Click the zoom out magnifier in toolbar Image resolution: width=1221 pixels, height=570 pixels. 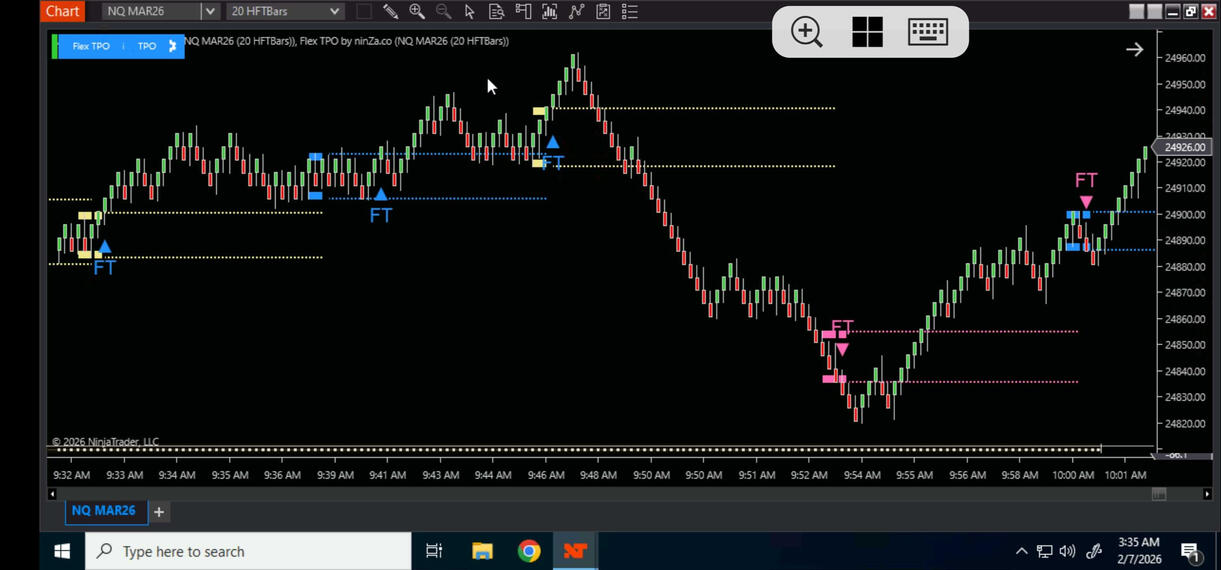click(x=443, y=12)
